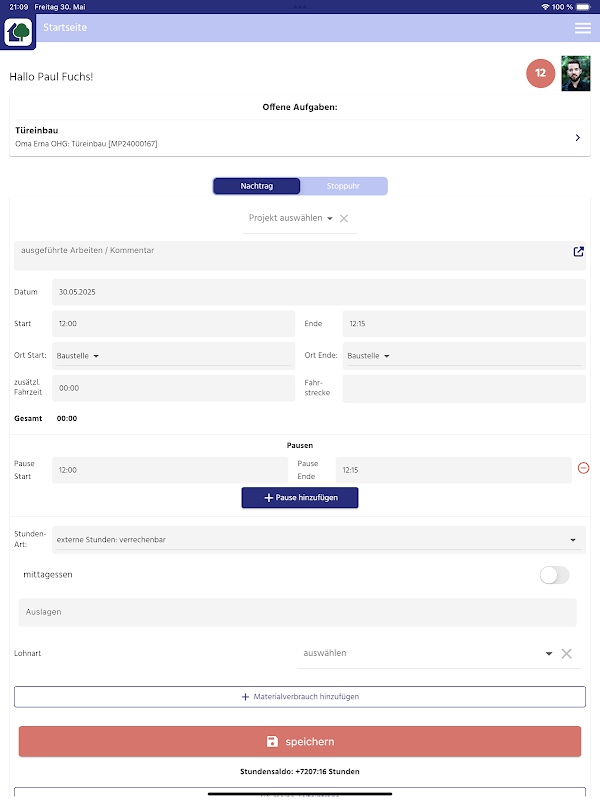The width and height of the screenshot is (600, 800).
Task: Remove the pause entry with minus icon
Action: (584, 468)
